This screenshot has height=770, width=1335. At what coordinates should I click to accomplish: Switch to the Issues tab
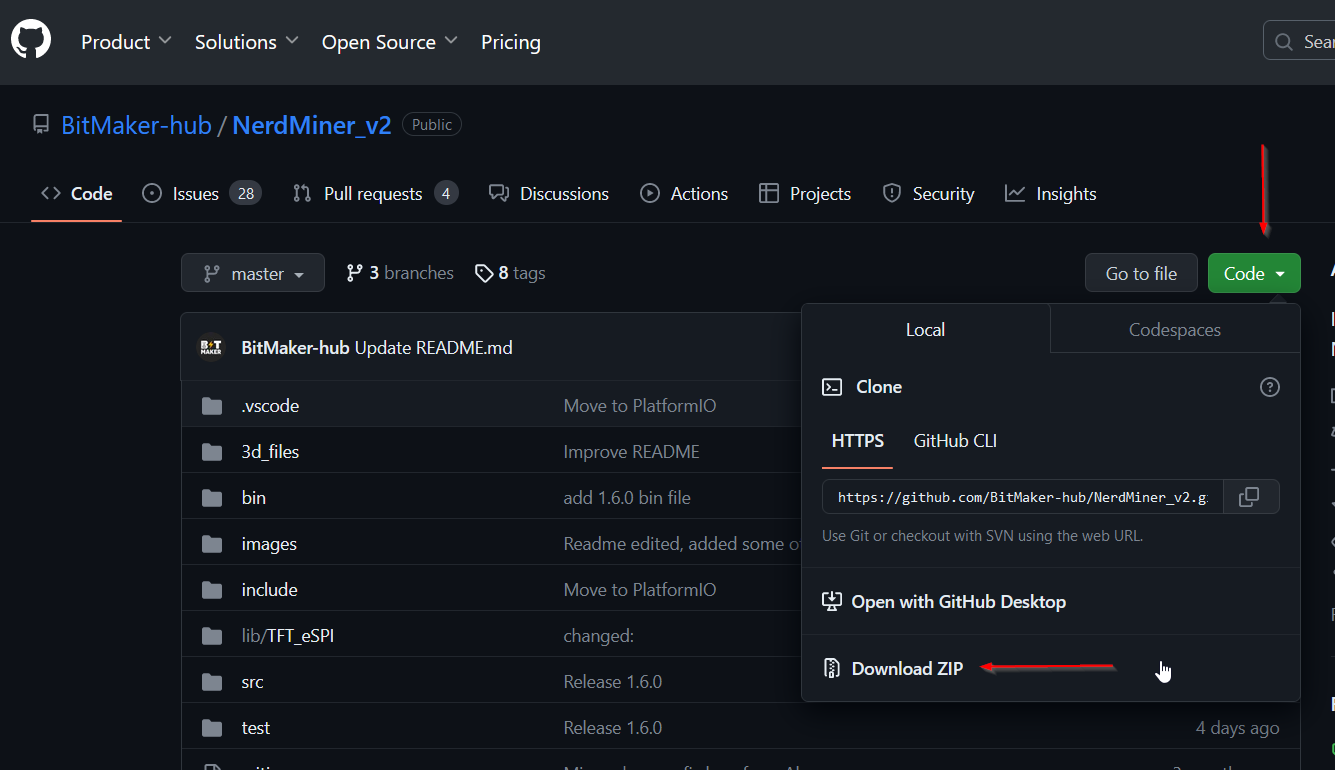tap(202, 194)
